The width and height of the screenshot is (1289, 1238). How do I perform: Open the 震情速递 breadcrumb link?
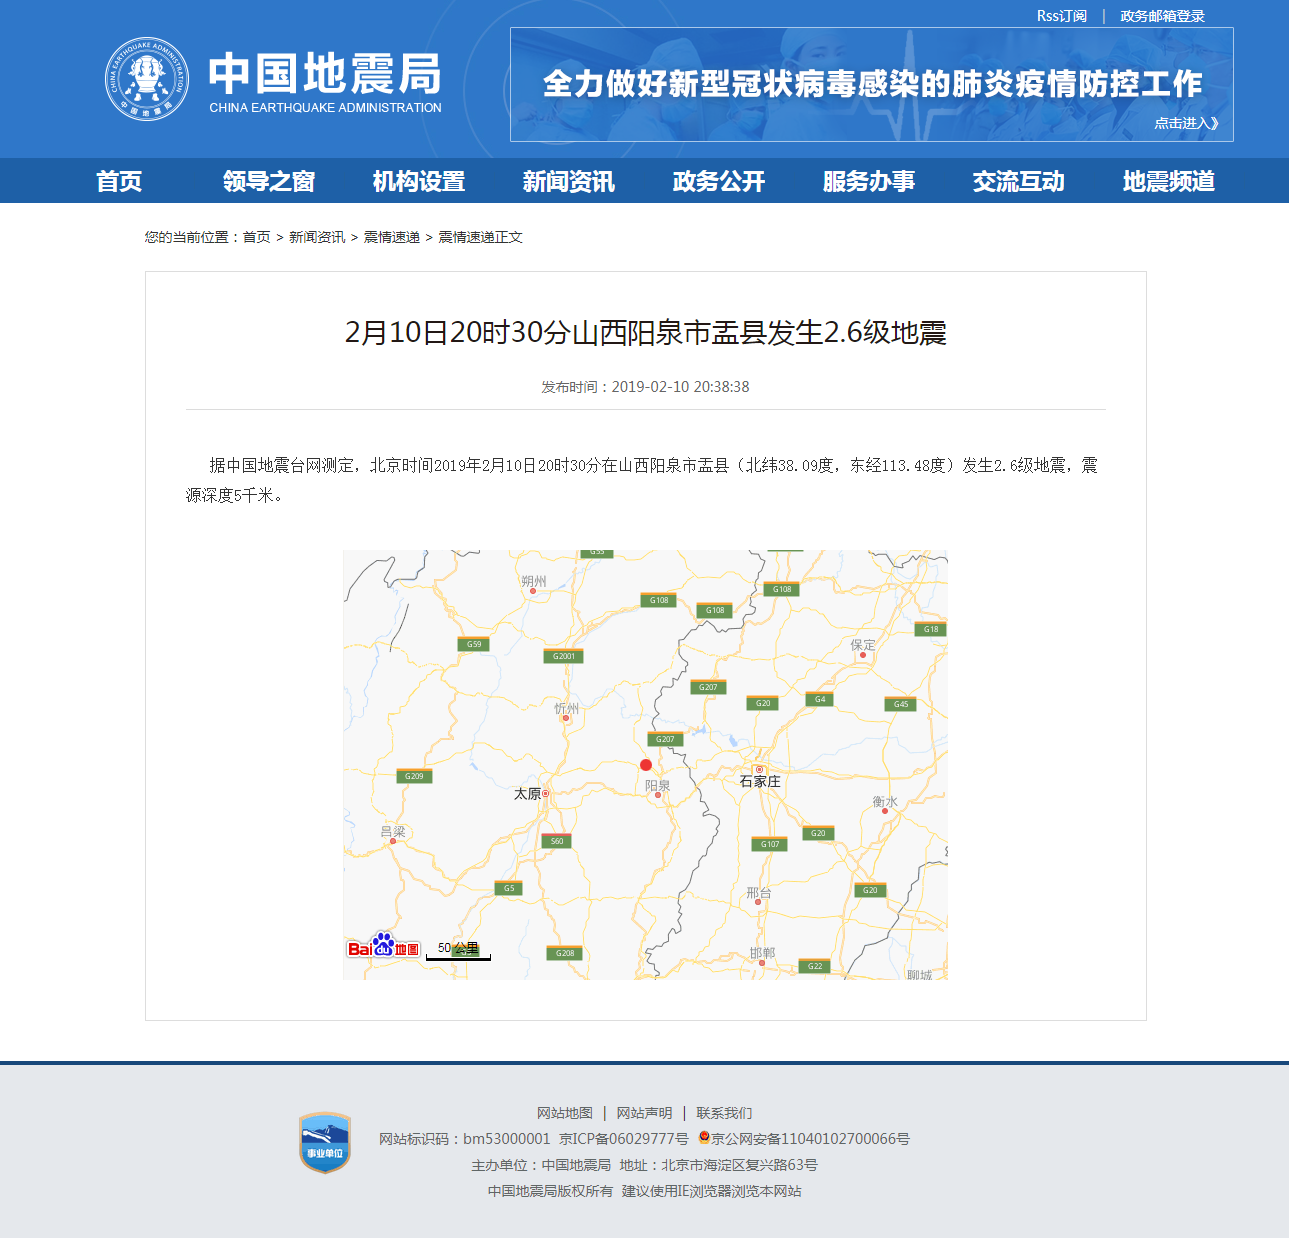pos(392,237)
